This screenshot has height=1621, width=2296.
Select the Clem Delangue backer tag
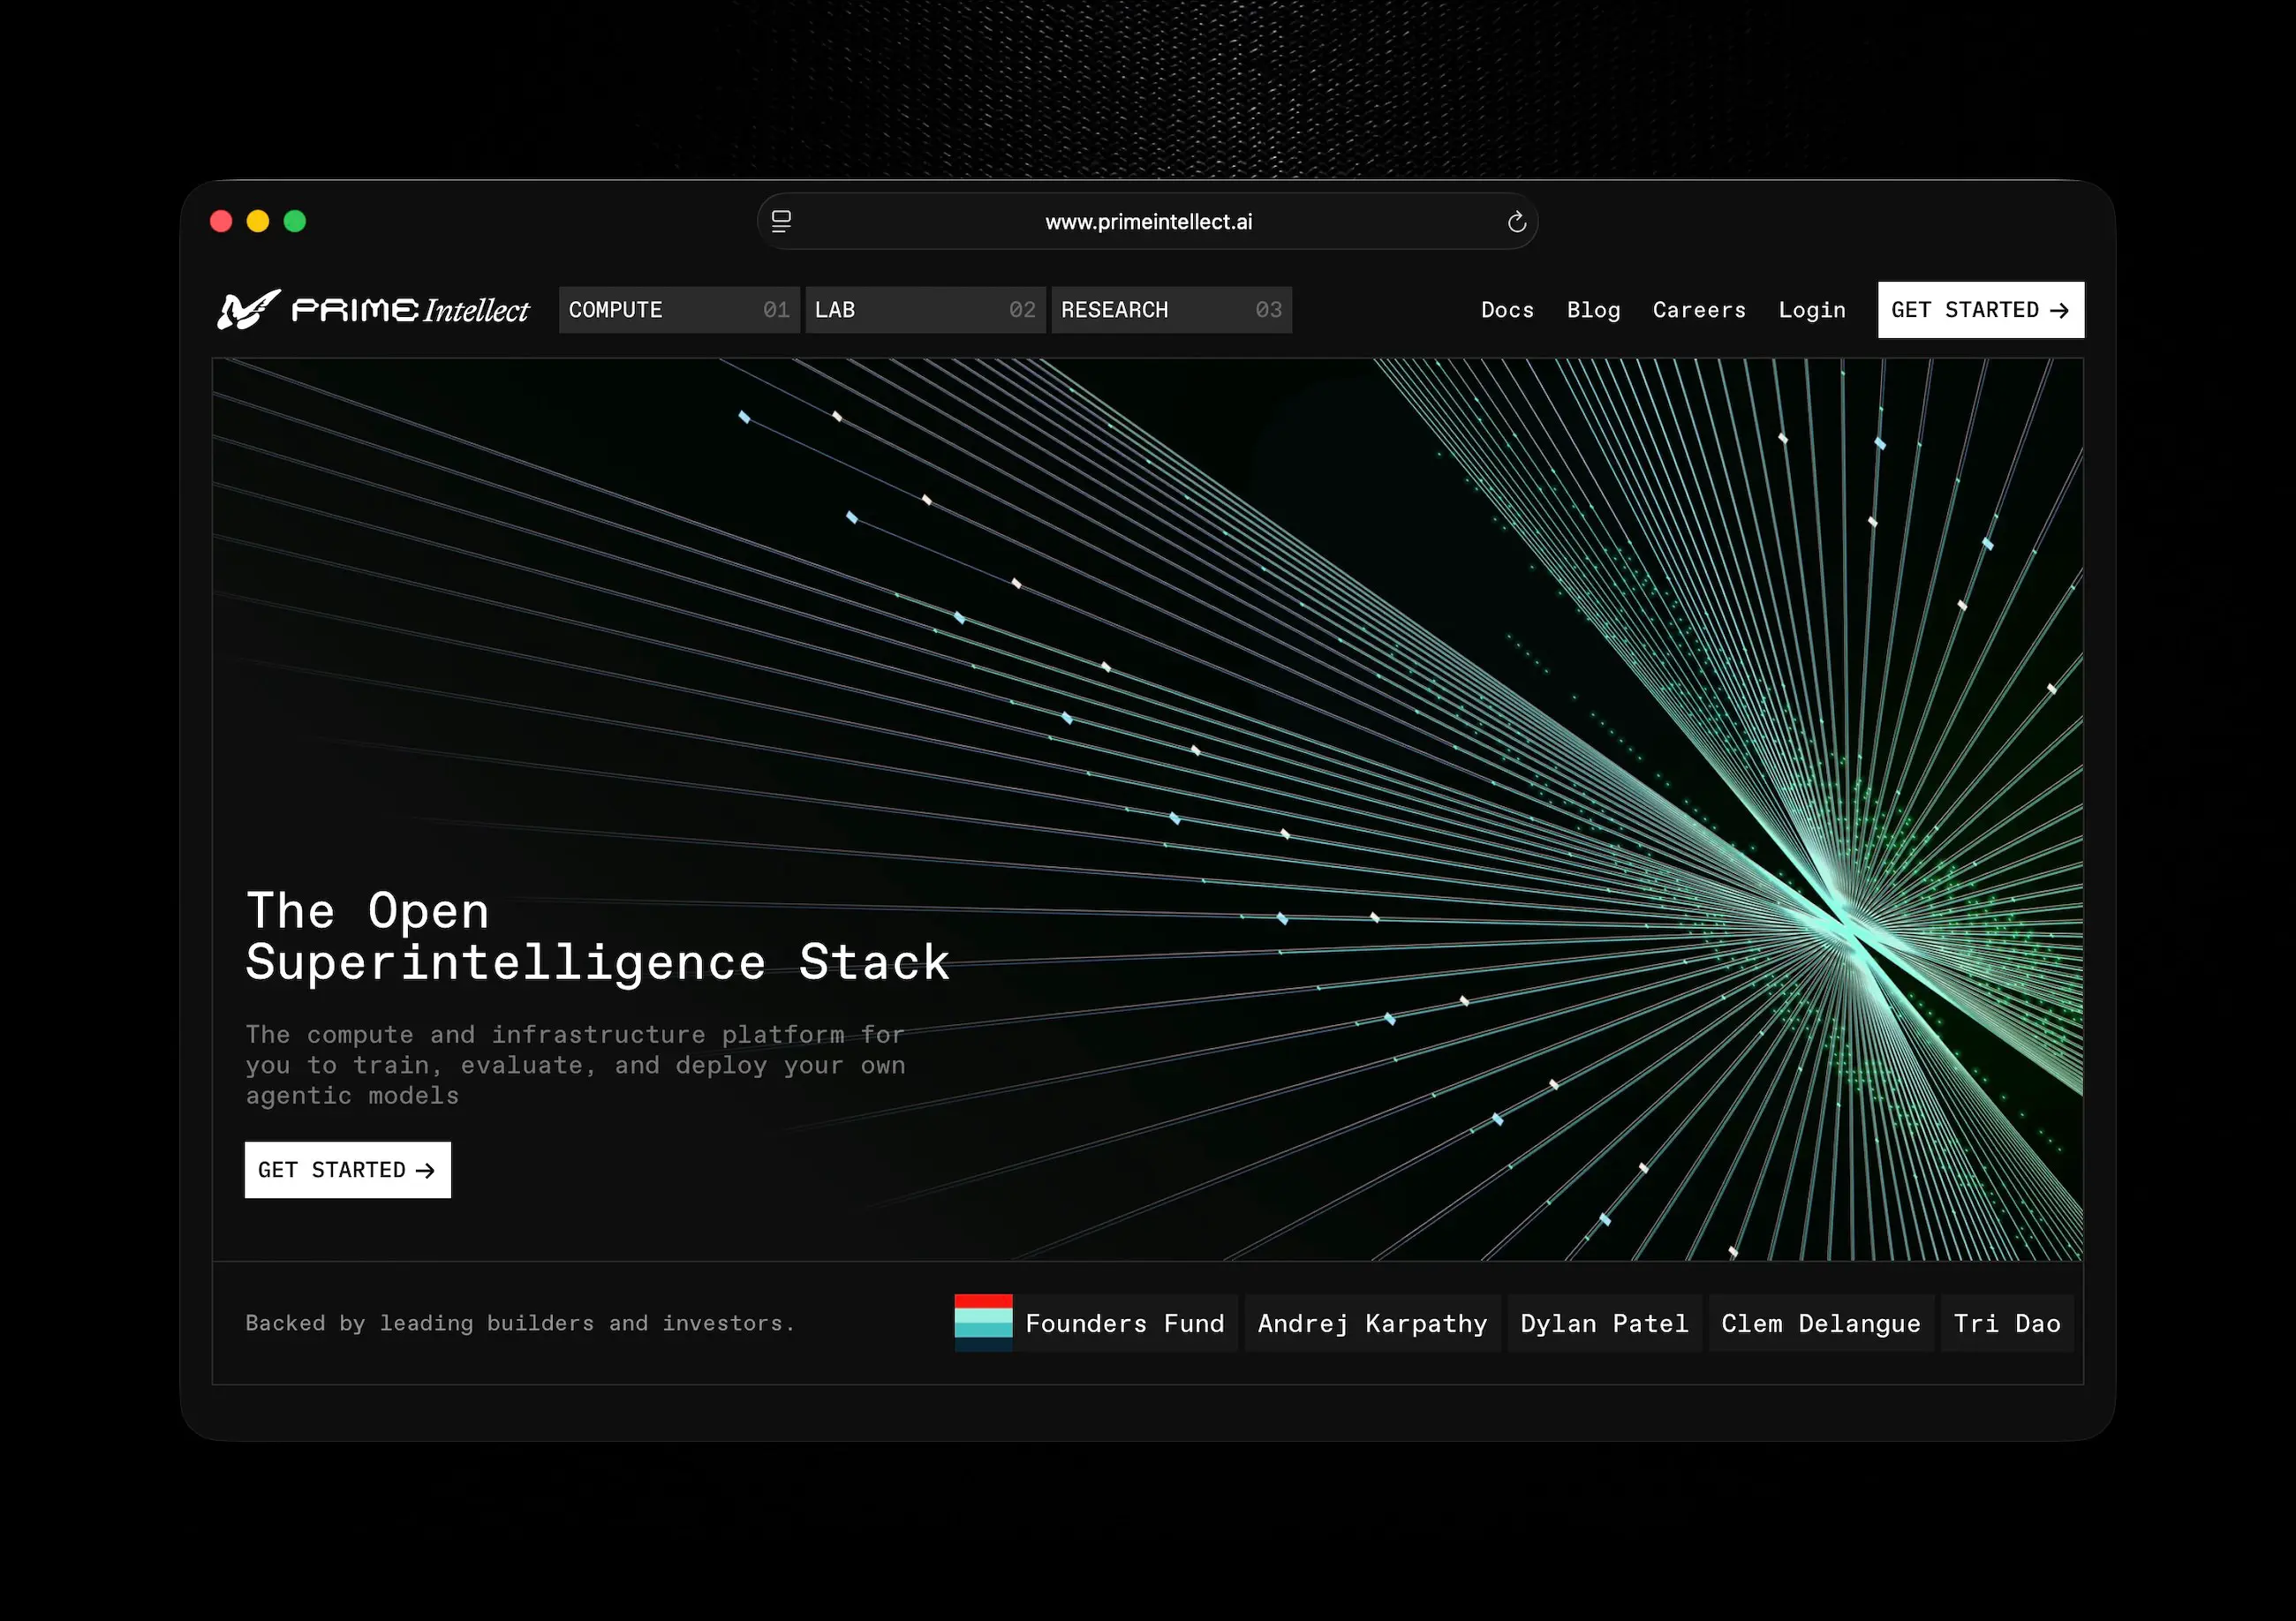tap(1820, 1323)
